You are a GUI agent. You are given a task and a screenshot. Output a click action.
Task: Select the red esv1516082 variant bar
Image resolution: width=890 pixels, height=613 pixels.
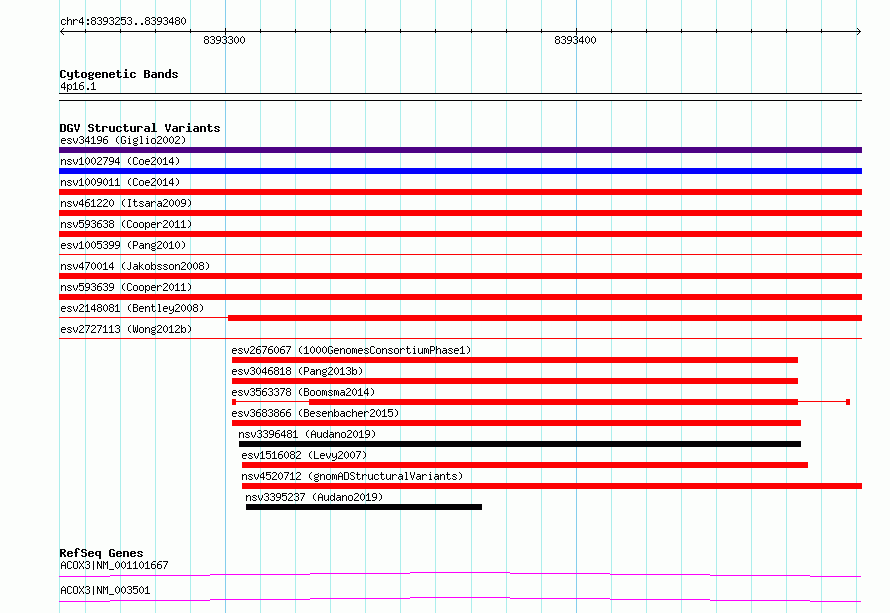tap(524, 465)
